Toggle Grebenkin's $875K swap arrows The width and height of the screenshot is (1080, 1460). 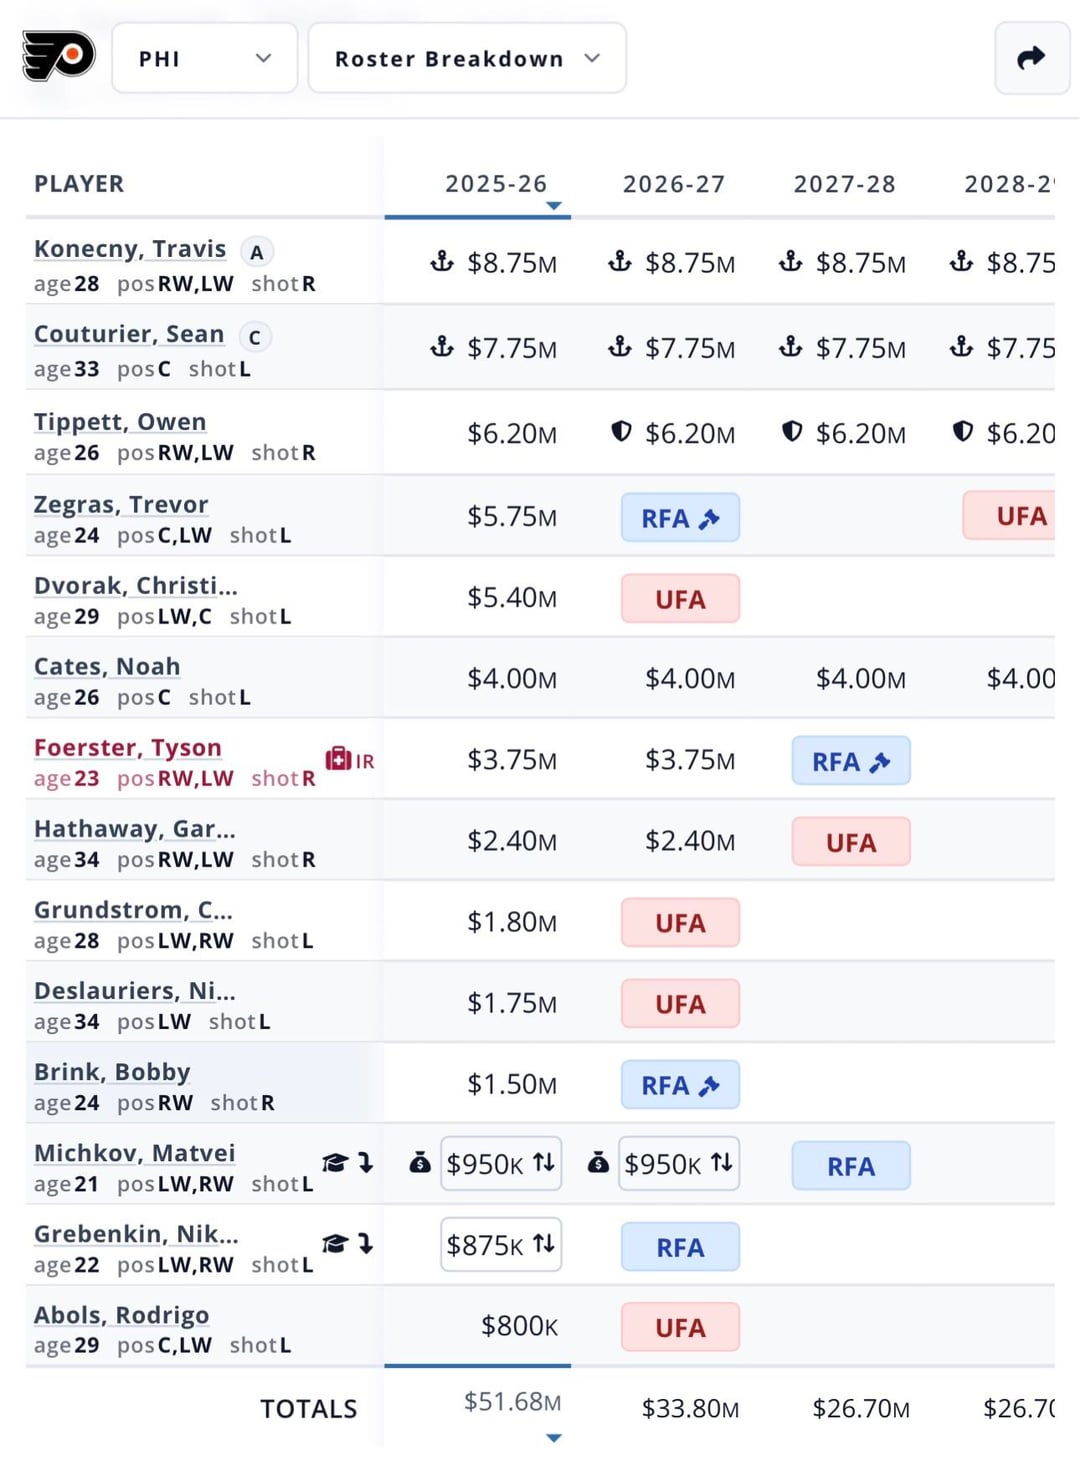tap(543, 1244)
